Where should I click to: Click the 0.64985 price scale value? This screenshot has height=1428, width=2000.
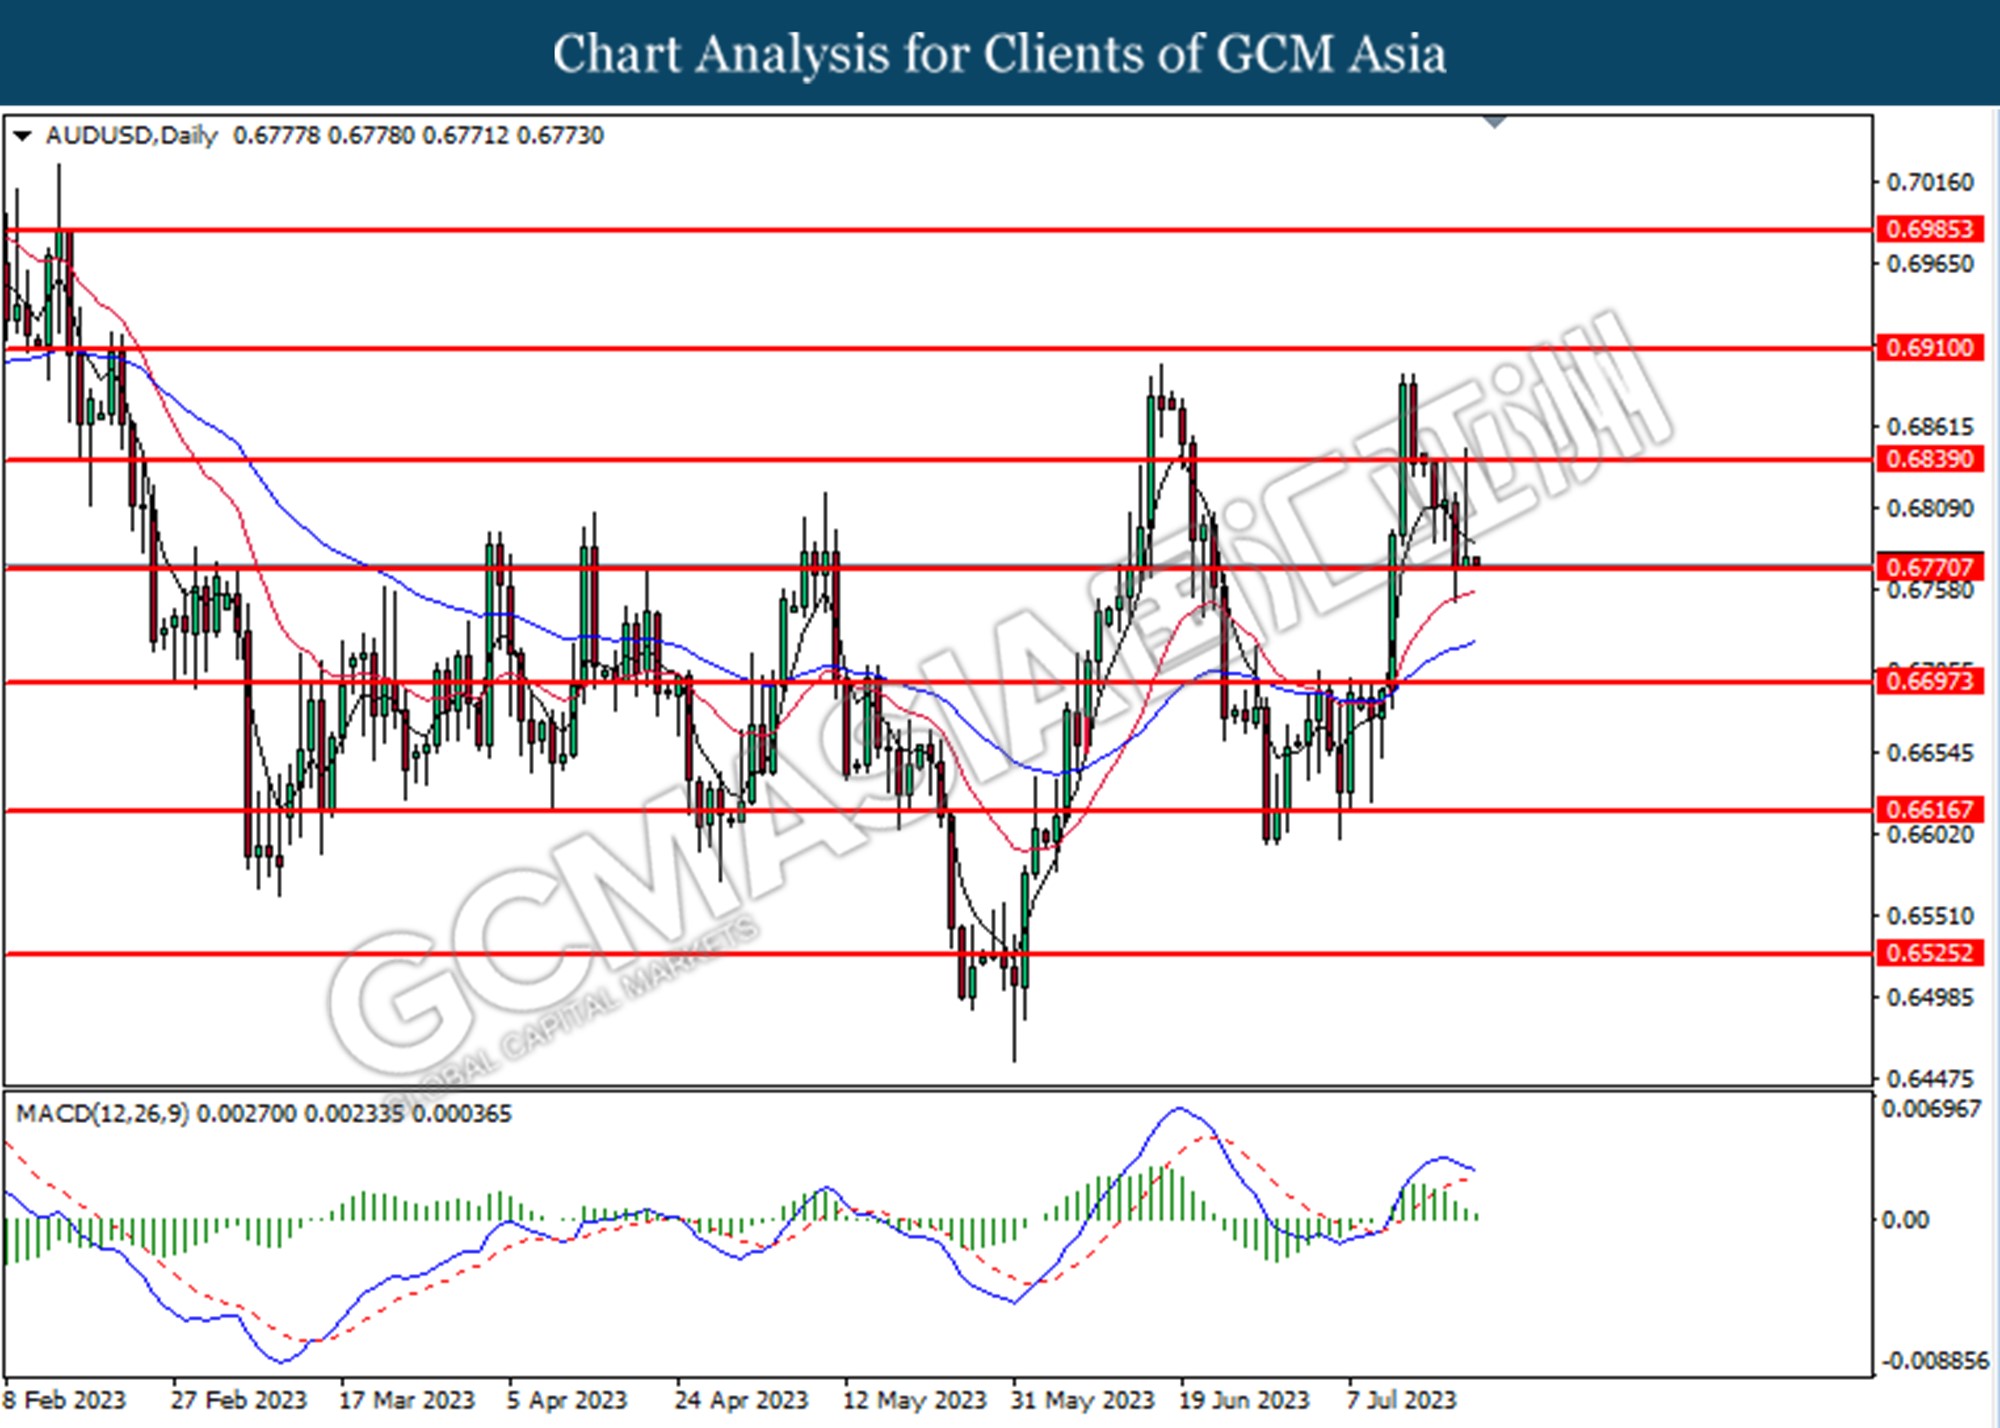[x=1930, y=997]
